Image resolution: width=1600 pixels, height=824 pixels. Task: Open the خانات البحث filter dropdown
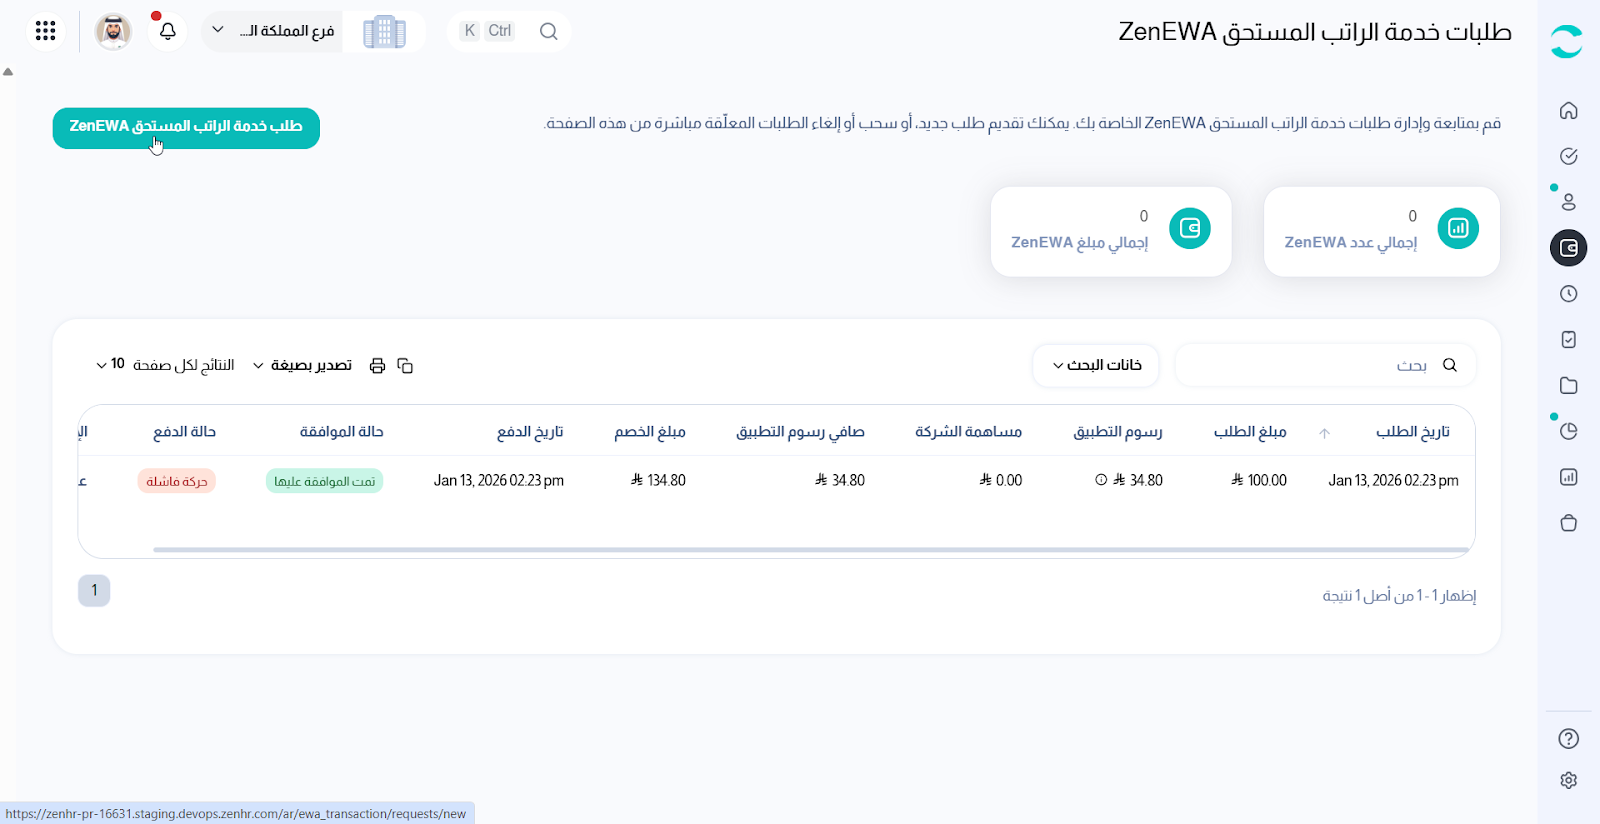coord(1096,365)
